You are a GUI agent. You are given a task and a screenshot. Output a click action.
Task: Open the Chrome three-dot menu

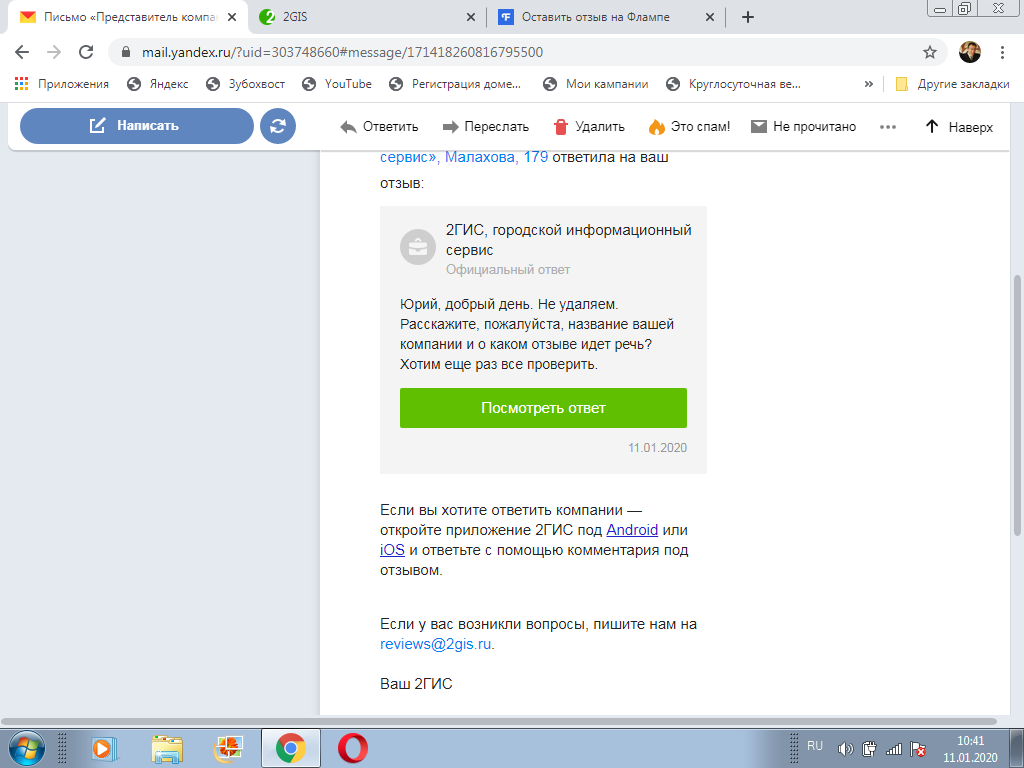[1002, 52]
